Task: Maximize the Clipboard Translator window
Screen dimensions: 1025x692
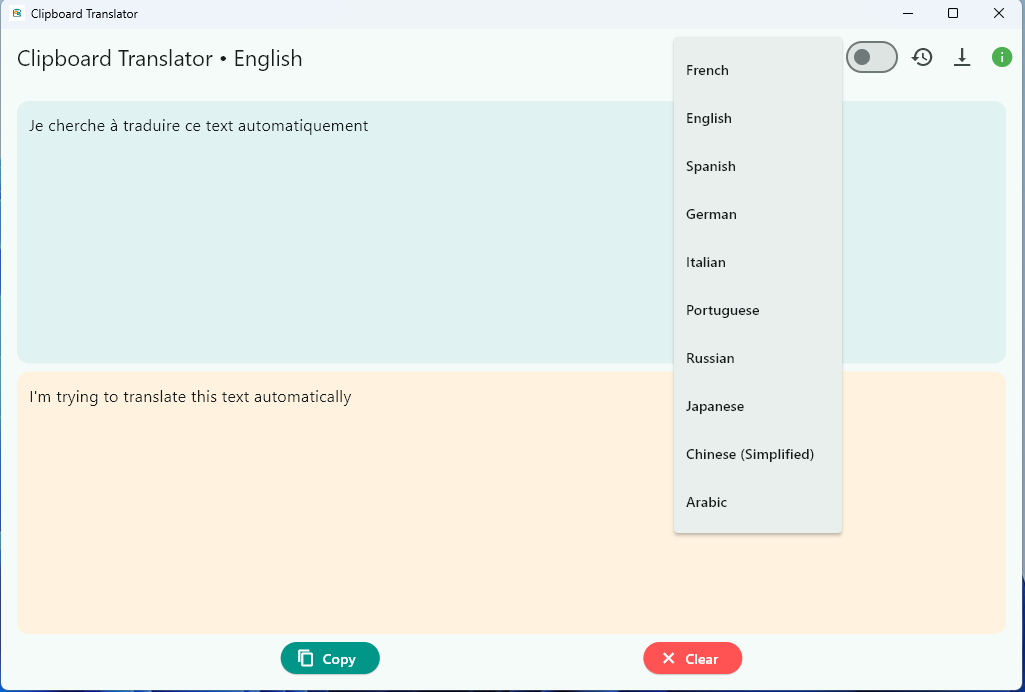Action: pyautogui.click(x=952, y=13)
